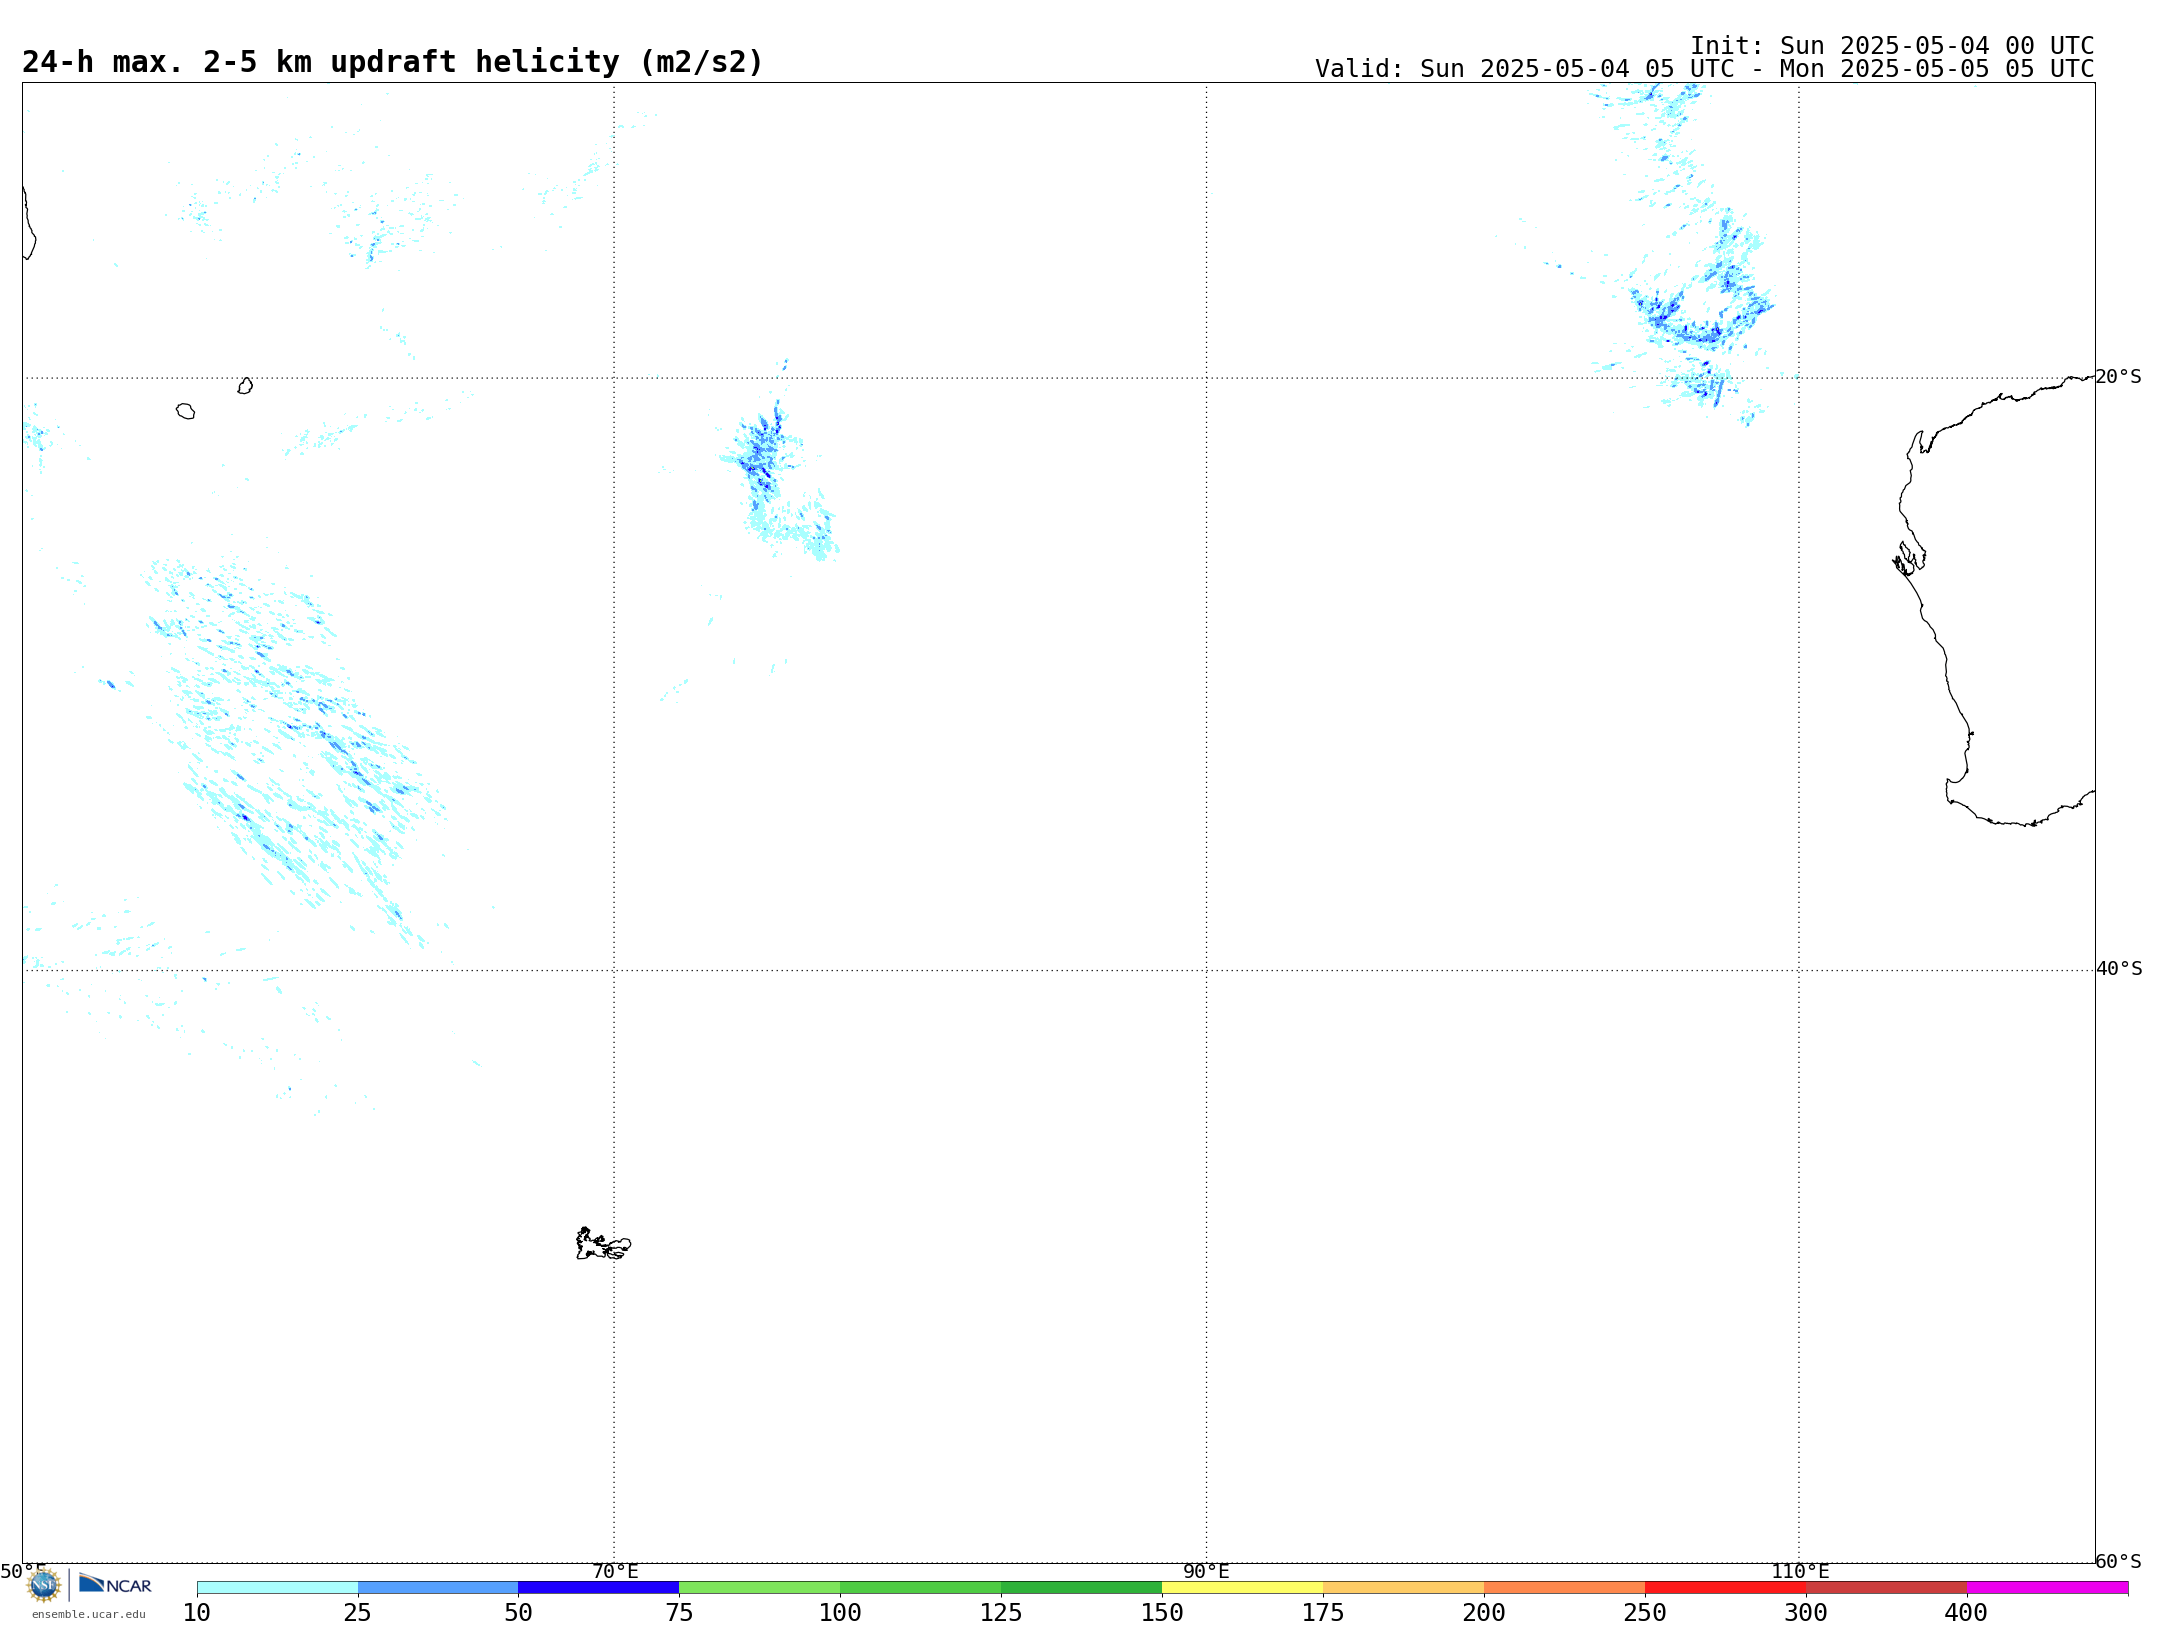Screen dimensions: 2160x1626
Task: Click the colorbar tick label 300
Action: pos(1806,1612)
